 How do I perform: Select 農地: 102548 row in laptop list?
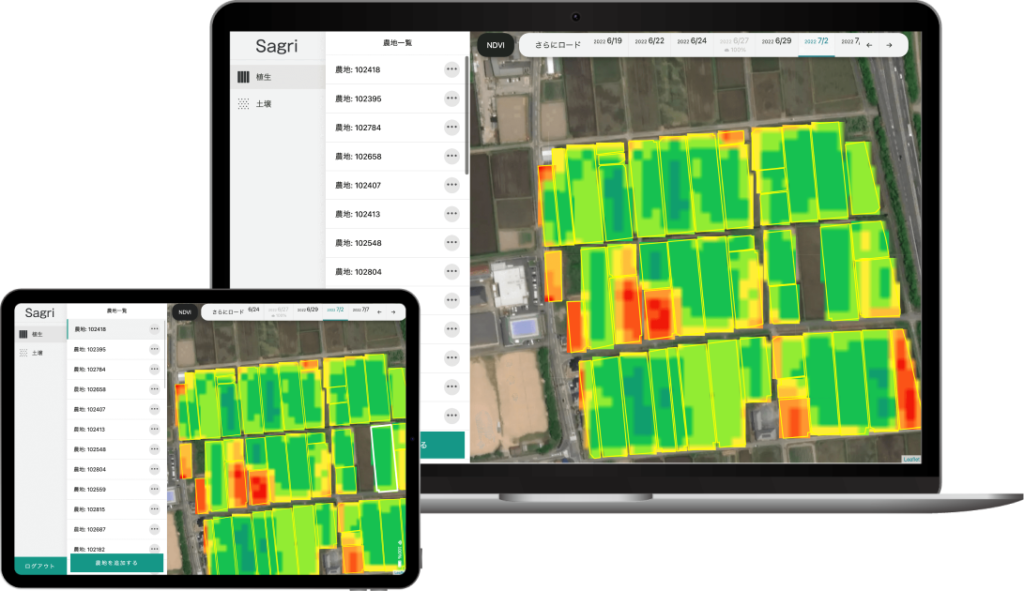point(397,242)
